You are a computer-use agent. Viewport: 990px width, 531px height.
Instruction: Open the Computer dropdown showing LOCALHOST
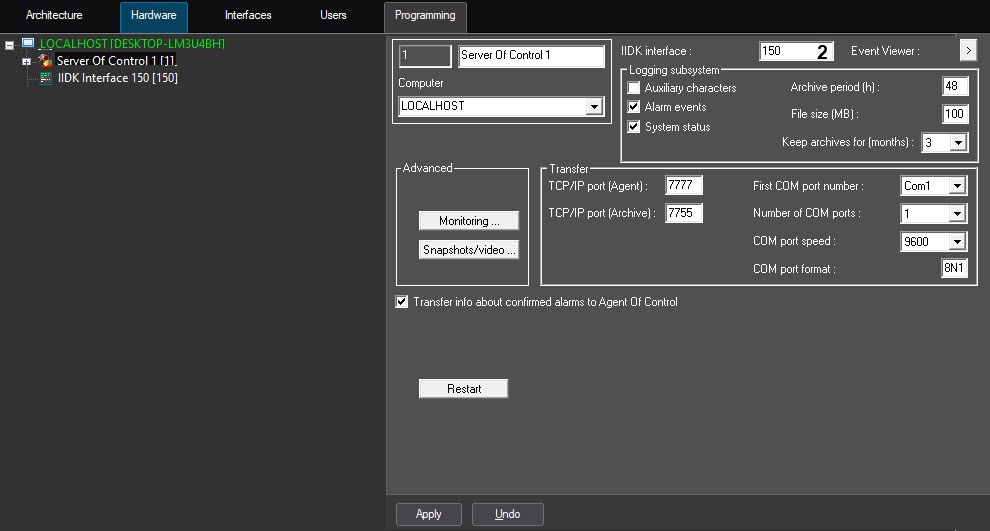593,106
